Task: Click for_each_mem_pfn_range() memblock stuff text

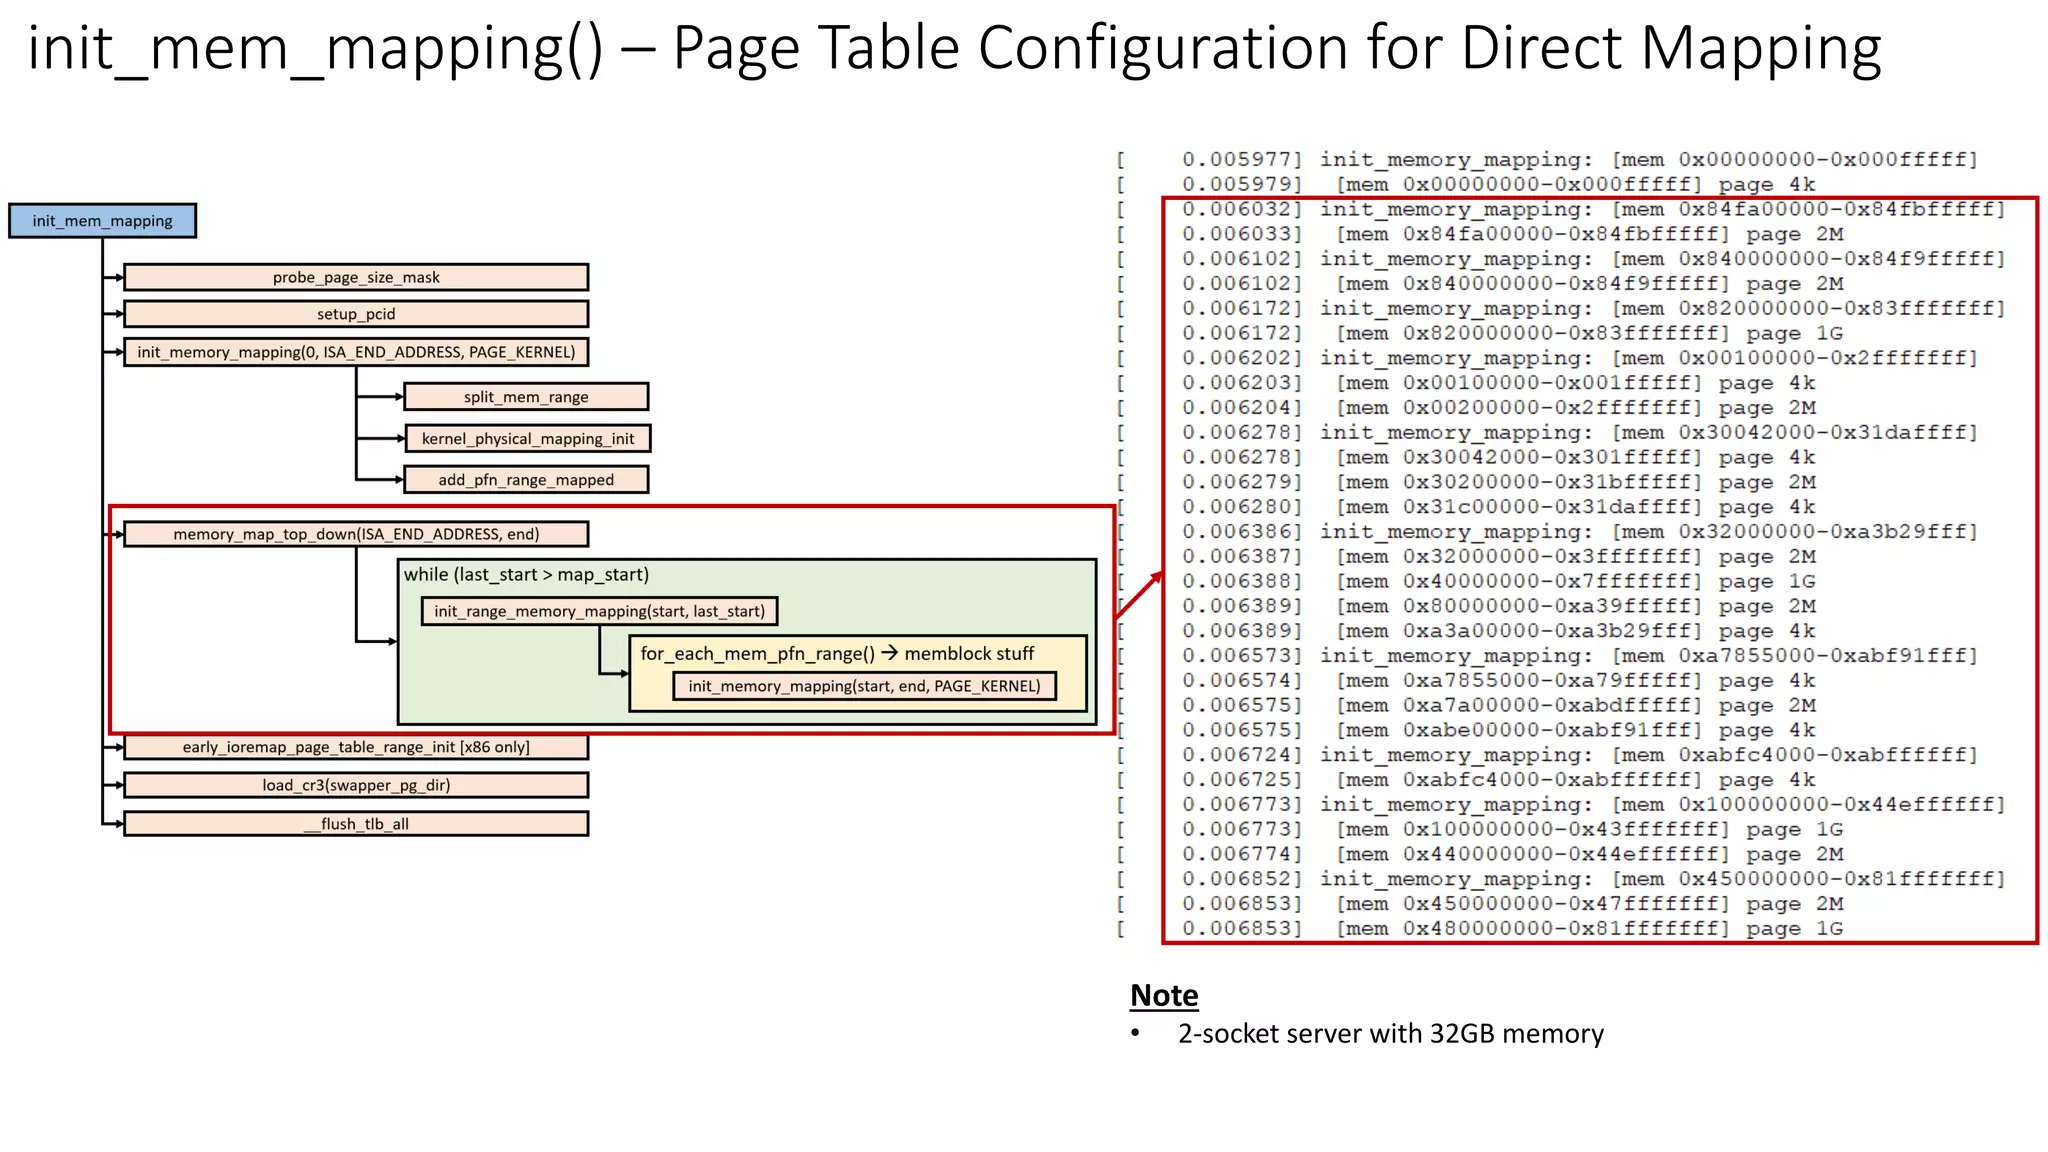Action: coord(837,654)
